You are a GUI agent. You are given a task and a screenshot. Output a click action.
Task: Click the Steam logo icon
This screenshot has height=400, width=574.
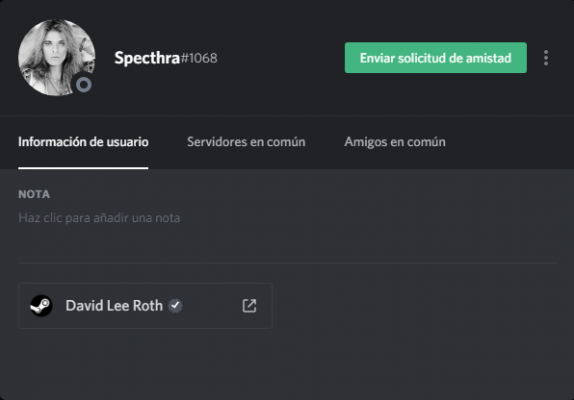41,306
